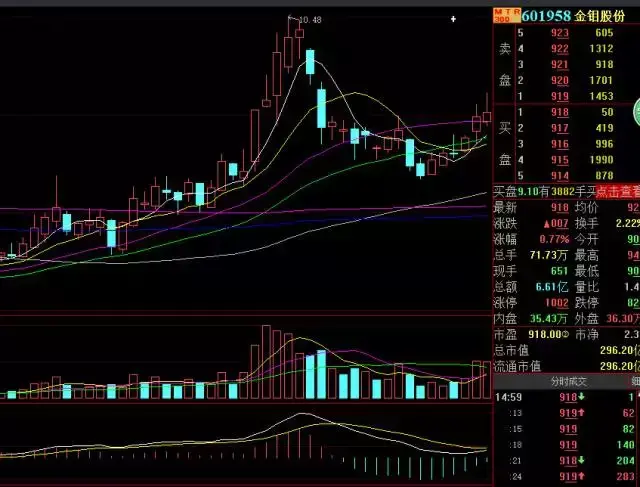Click the red up arrow in :13 trade row
The image size is (640, 487).
[x=580, y=411]
